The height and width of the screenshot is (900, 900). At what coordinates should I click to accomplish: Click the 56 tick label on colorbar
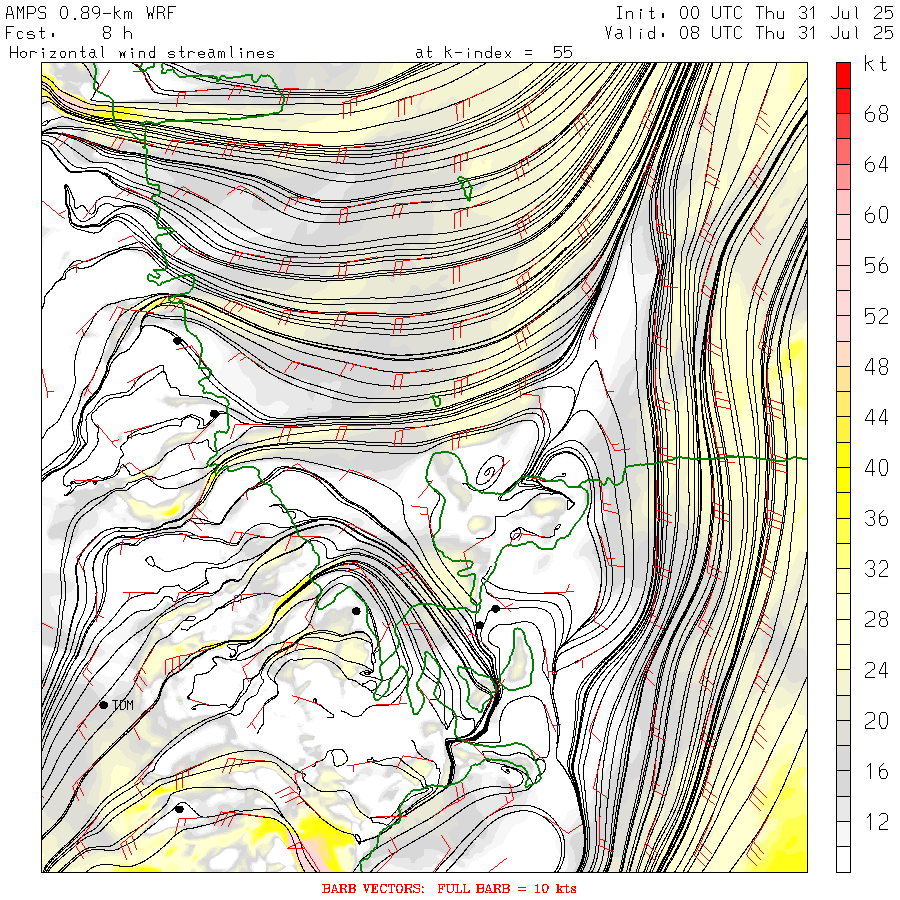pos(876,266)
